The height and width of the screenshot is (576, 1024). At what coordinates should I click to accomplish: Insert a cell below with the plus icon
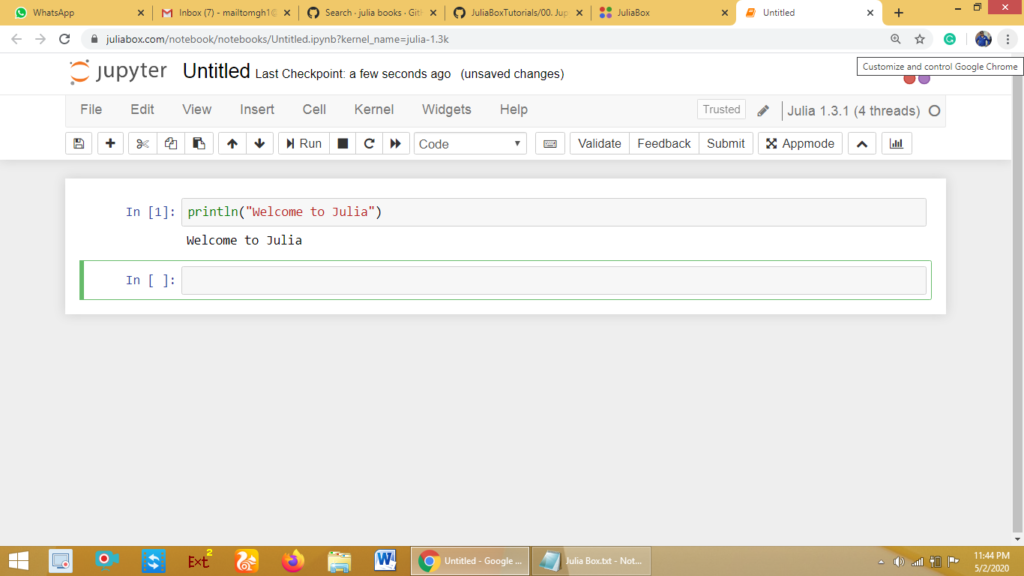pos(110,144)
